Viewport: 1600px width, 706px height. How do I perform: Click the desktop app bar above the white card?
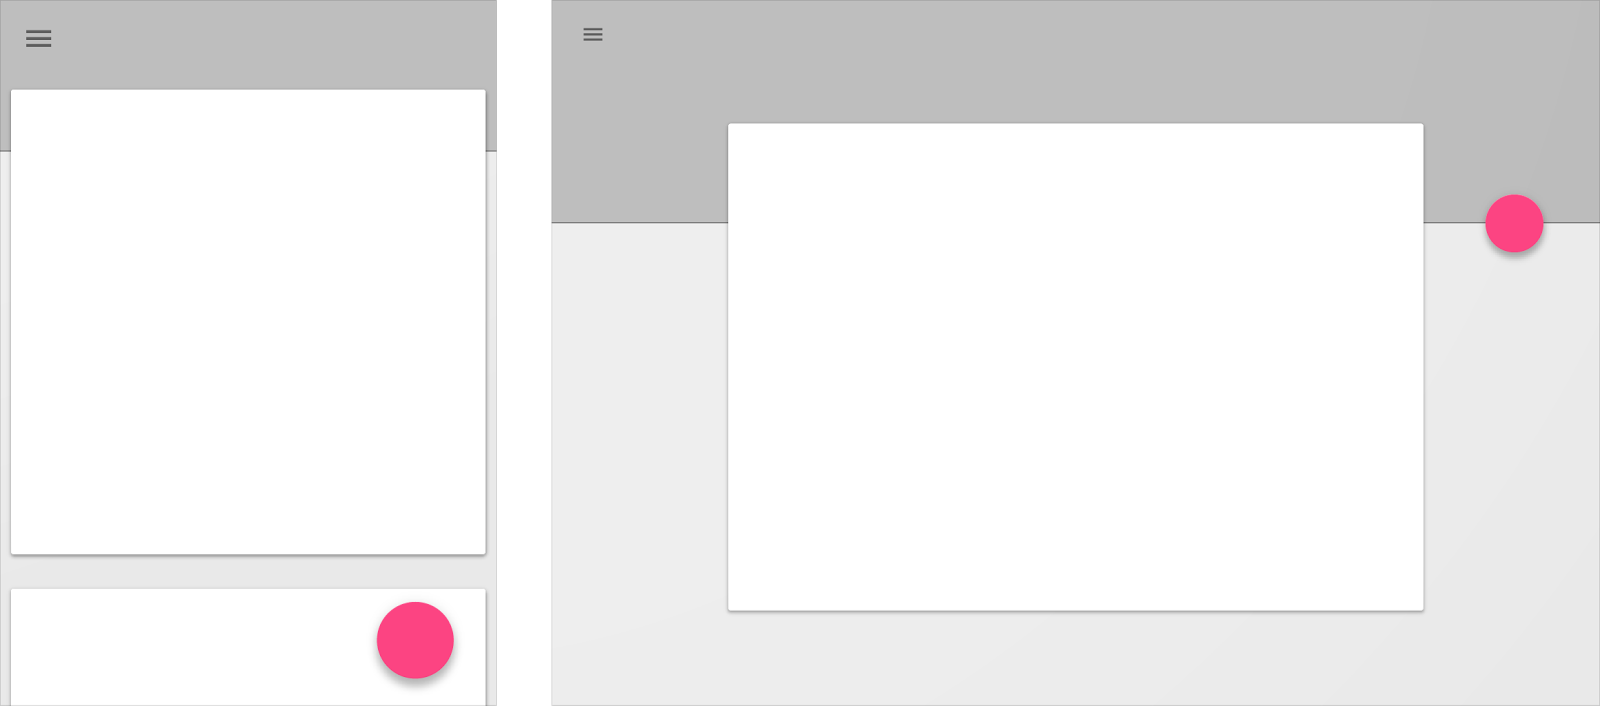click(1075, 62)
